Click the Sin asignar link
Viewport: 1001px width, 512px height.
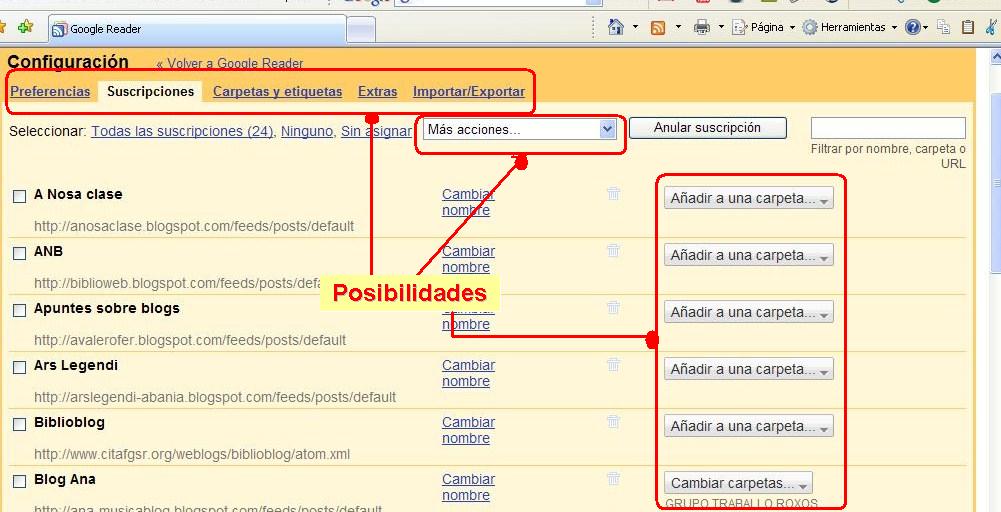click(x=376, y=131)
